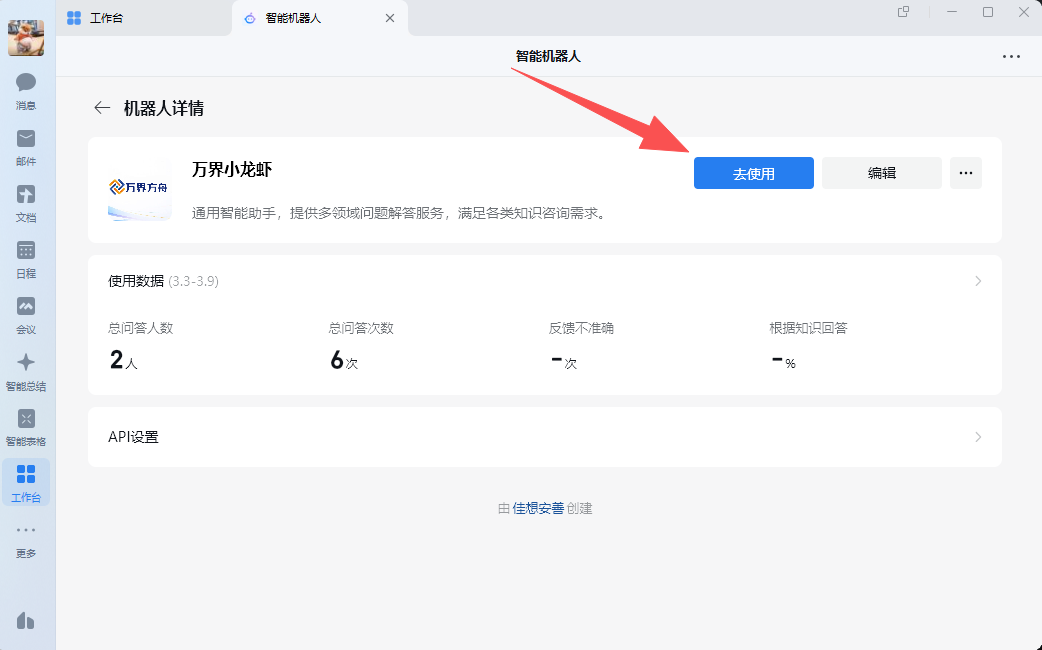Image resolution: width=1042 pixels, height=650 pixels.
Task: Go to 文档 documents in sidebar
Action: (x=26, y=195)
